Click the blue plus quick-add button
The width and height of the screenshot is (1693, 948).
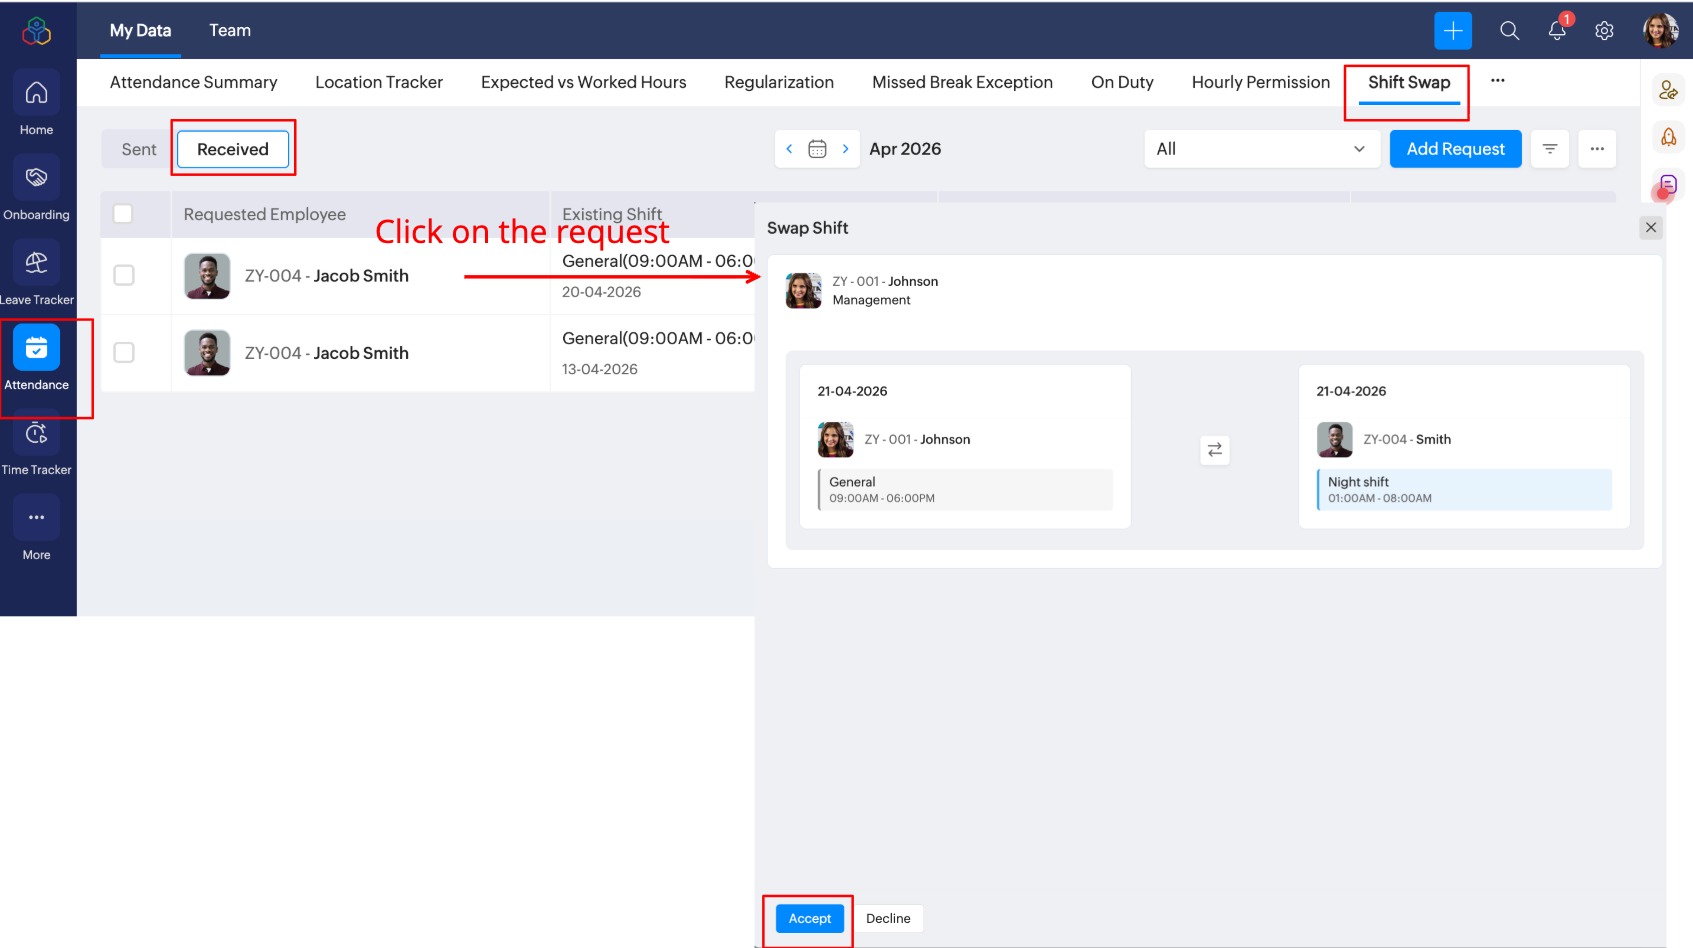tap(1453, 31)
